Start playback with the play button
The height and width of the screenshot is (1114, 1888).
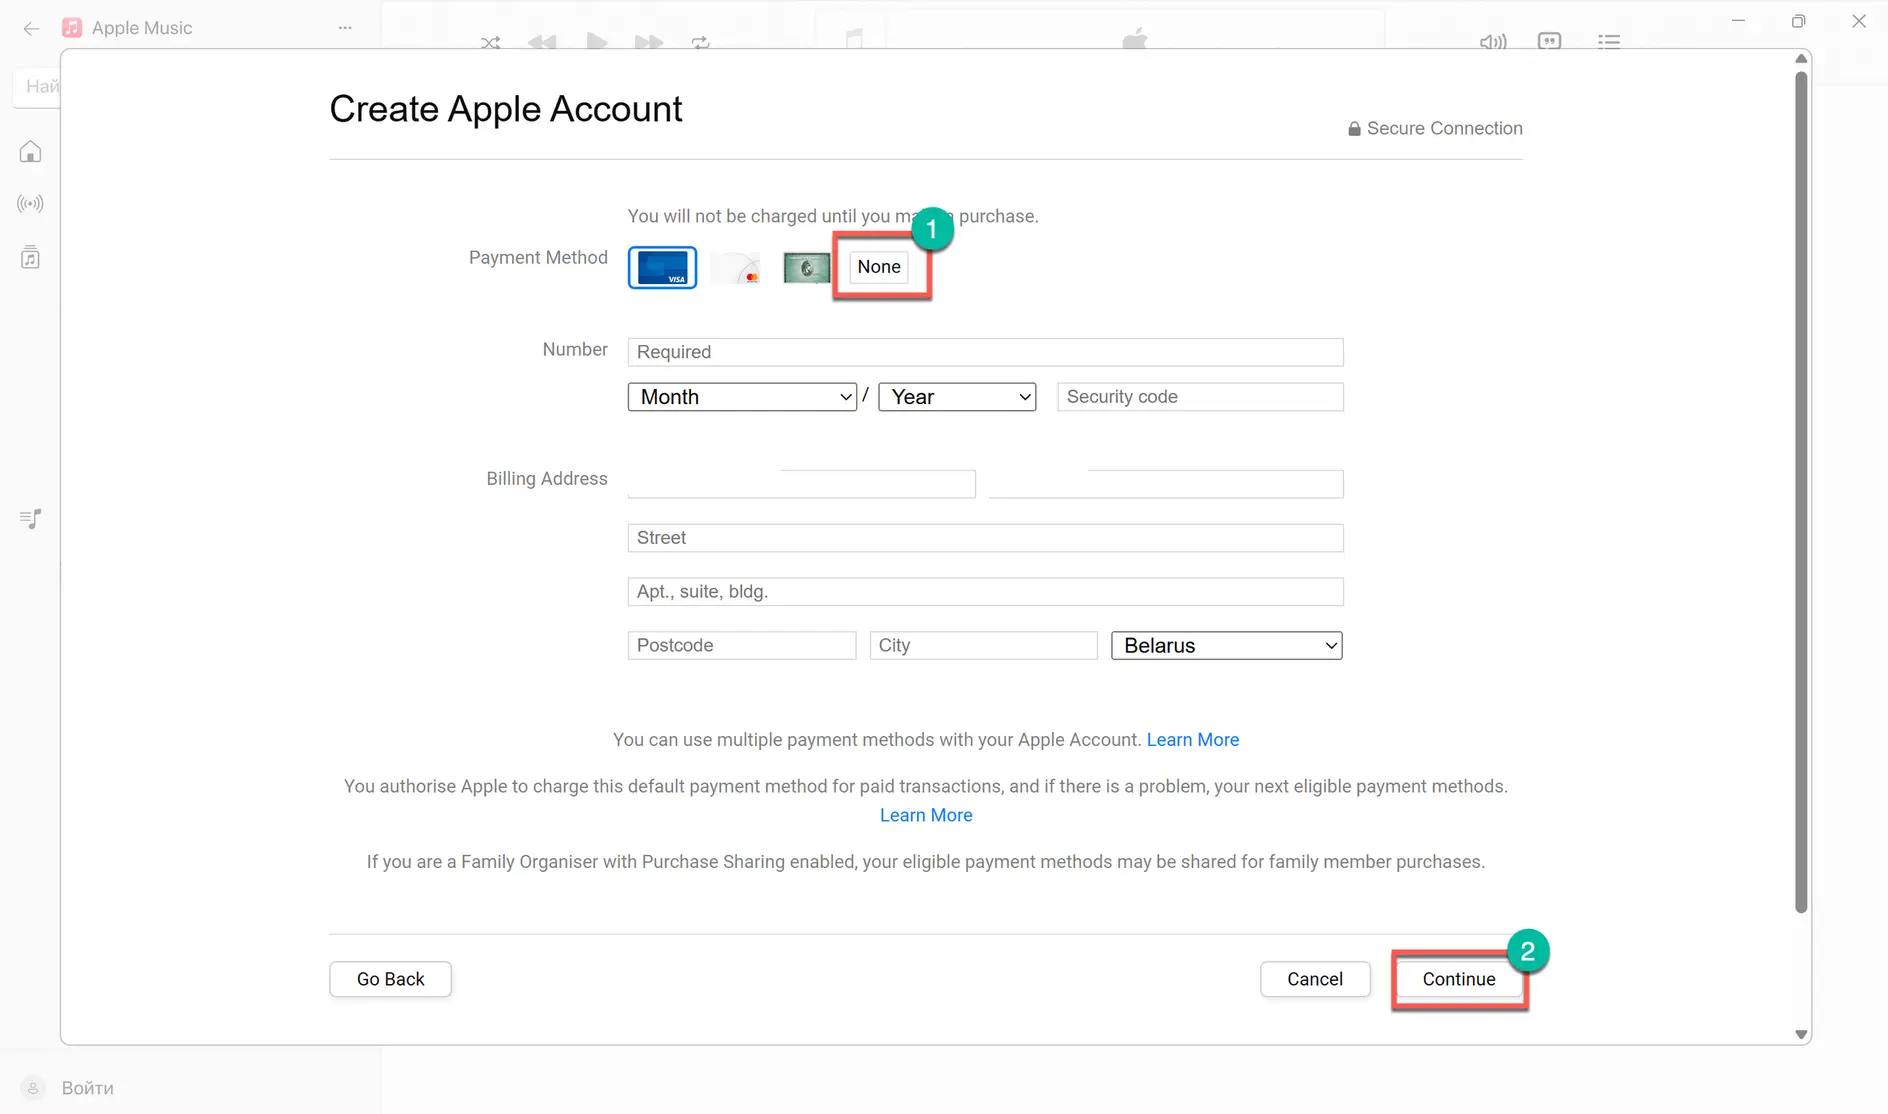[x=597, y=42]
